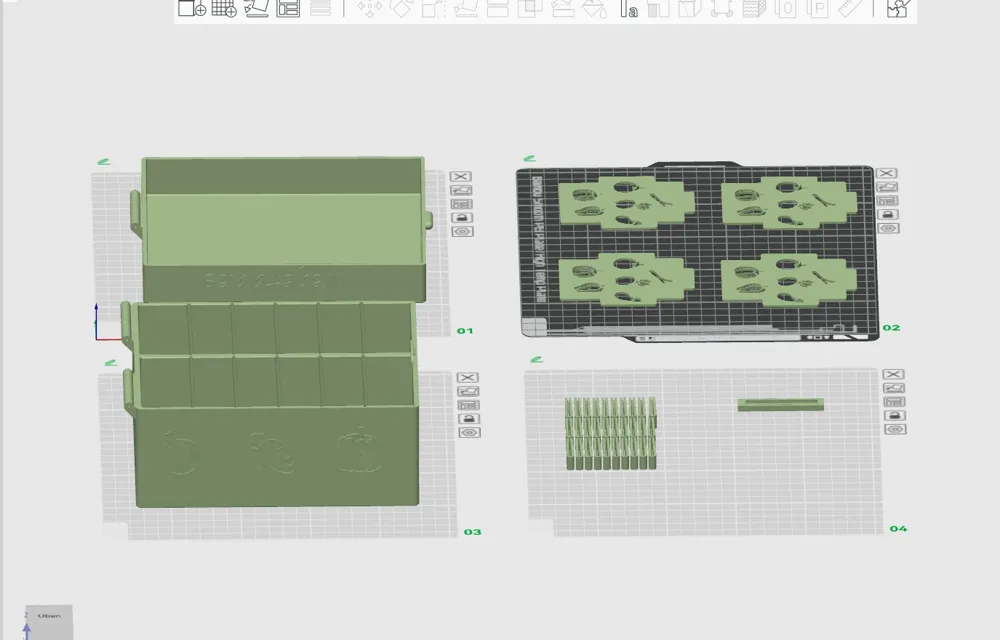Pick the Measure ruler tool
Screen dimensions: 1000x640
point(849,8)
